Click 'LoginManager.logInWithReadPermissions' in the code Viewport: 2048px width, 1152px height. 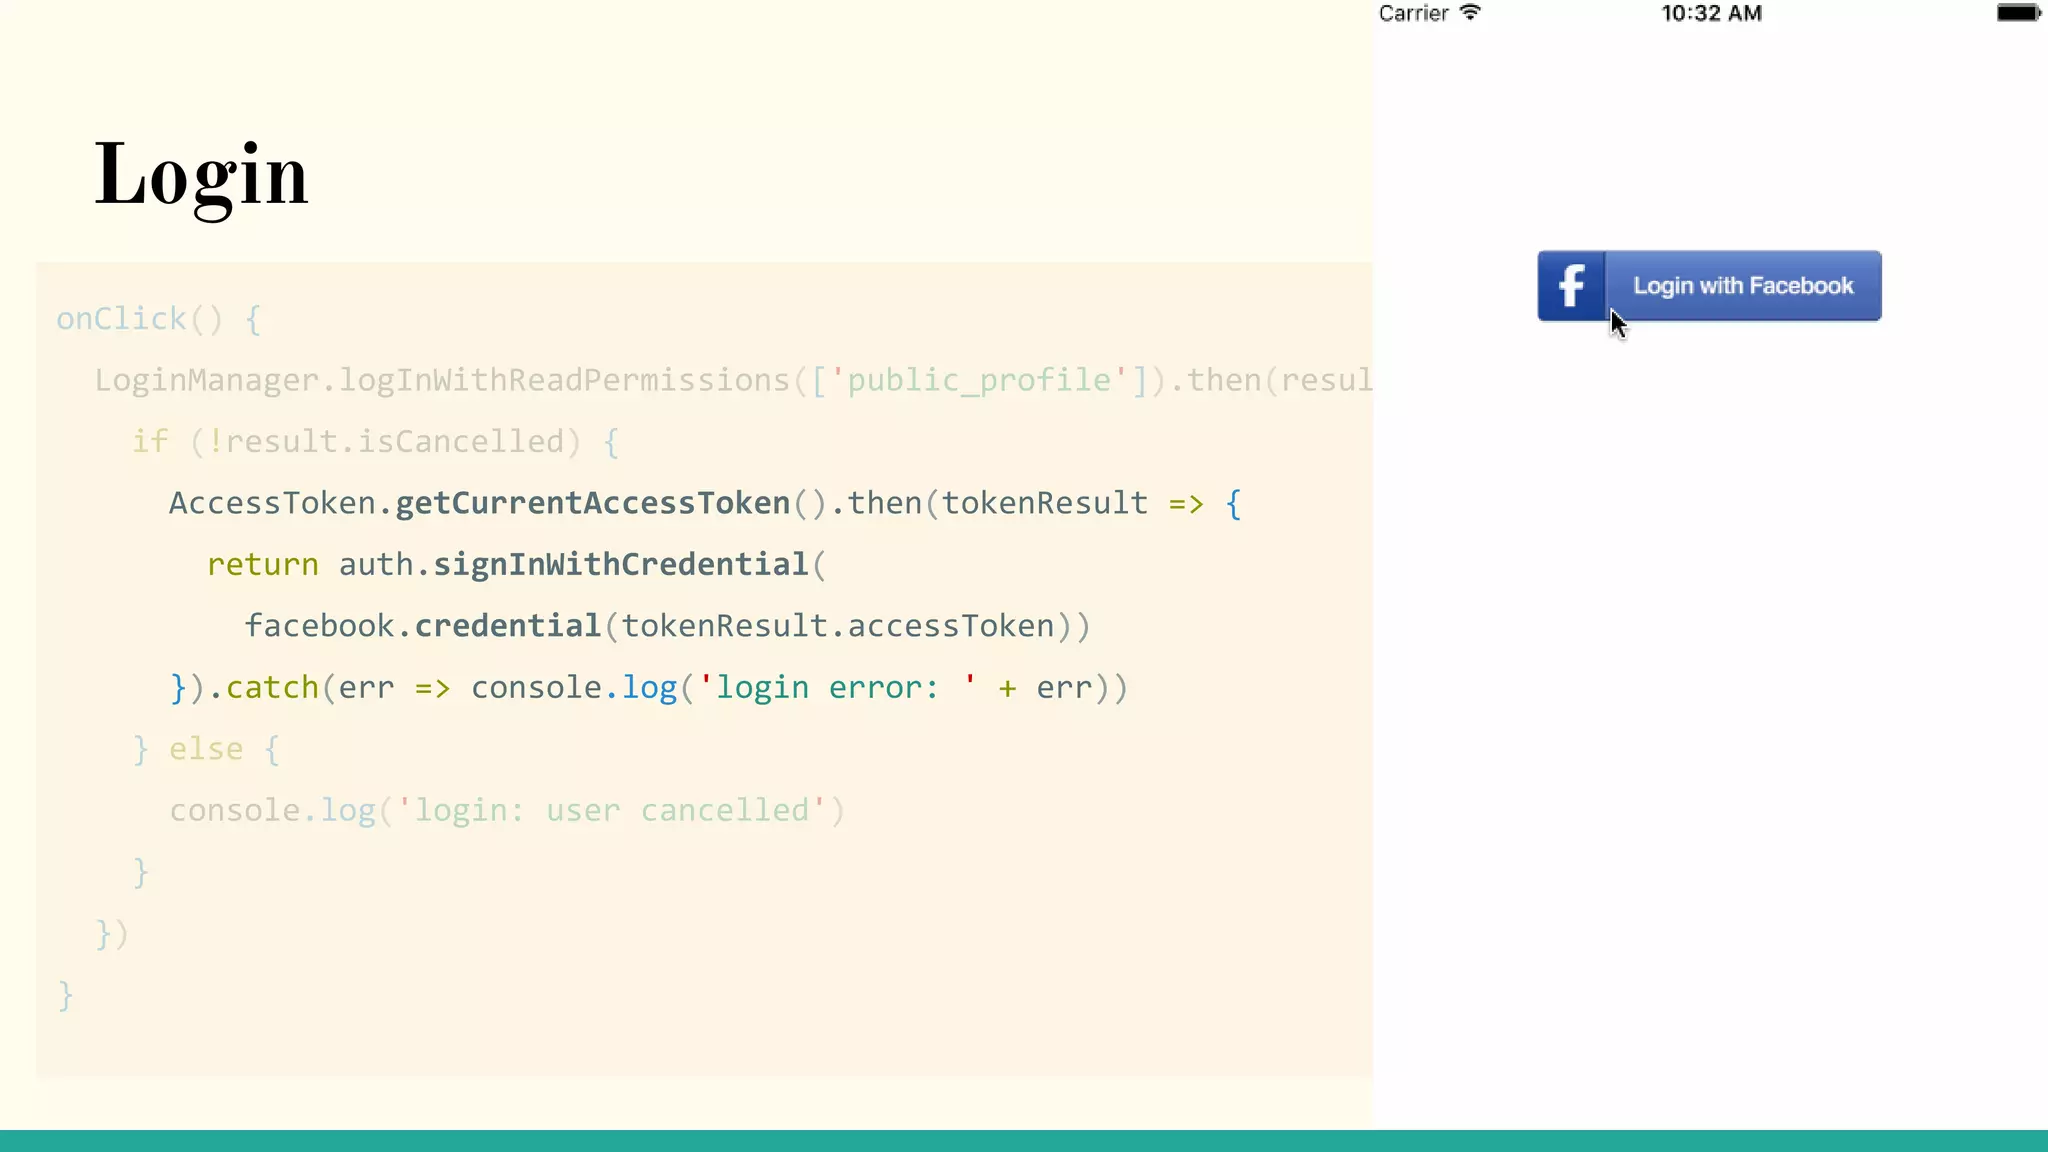coord(442,381)
